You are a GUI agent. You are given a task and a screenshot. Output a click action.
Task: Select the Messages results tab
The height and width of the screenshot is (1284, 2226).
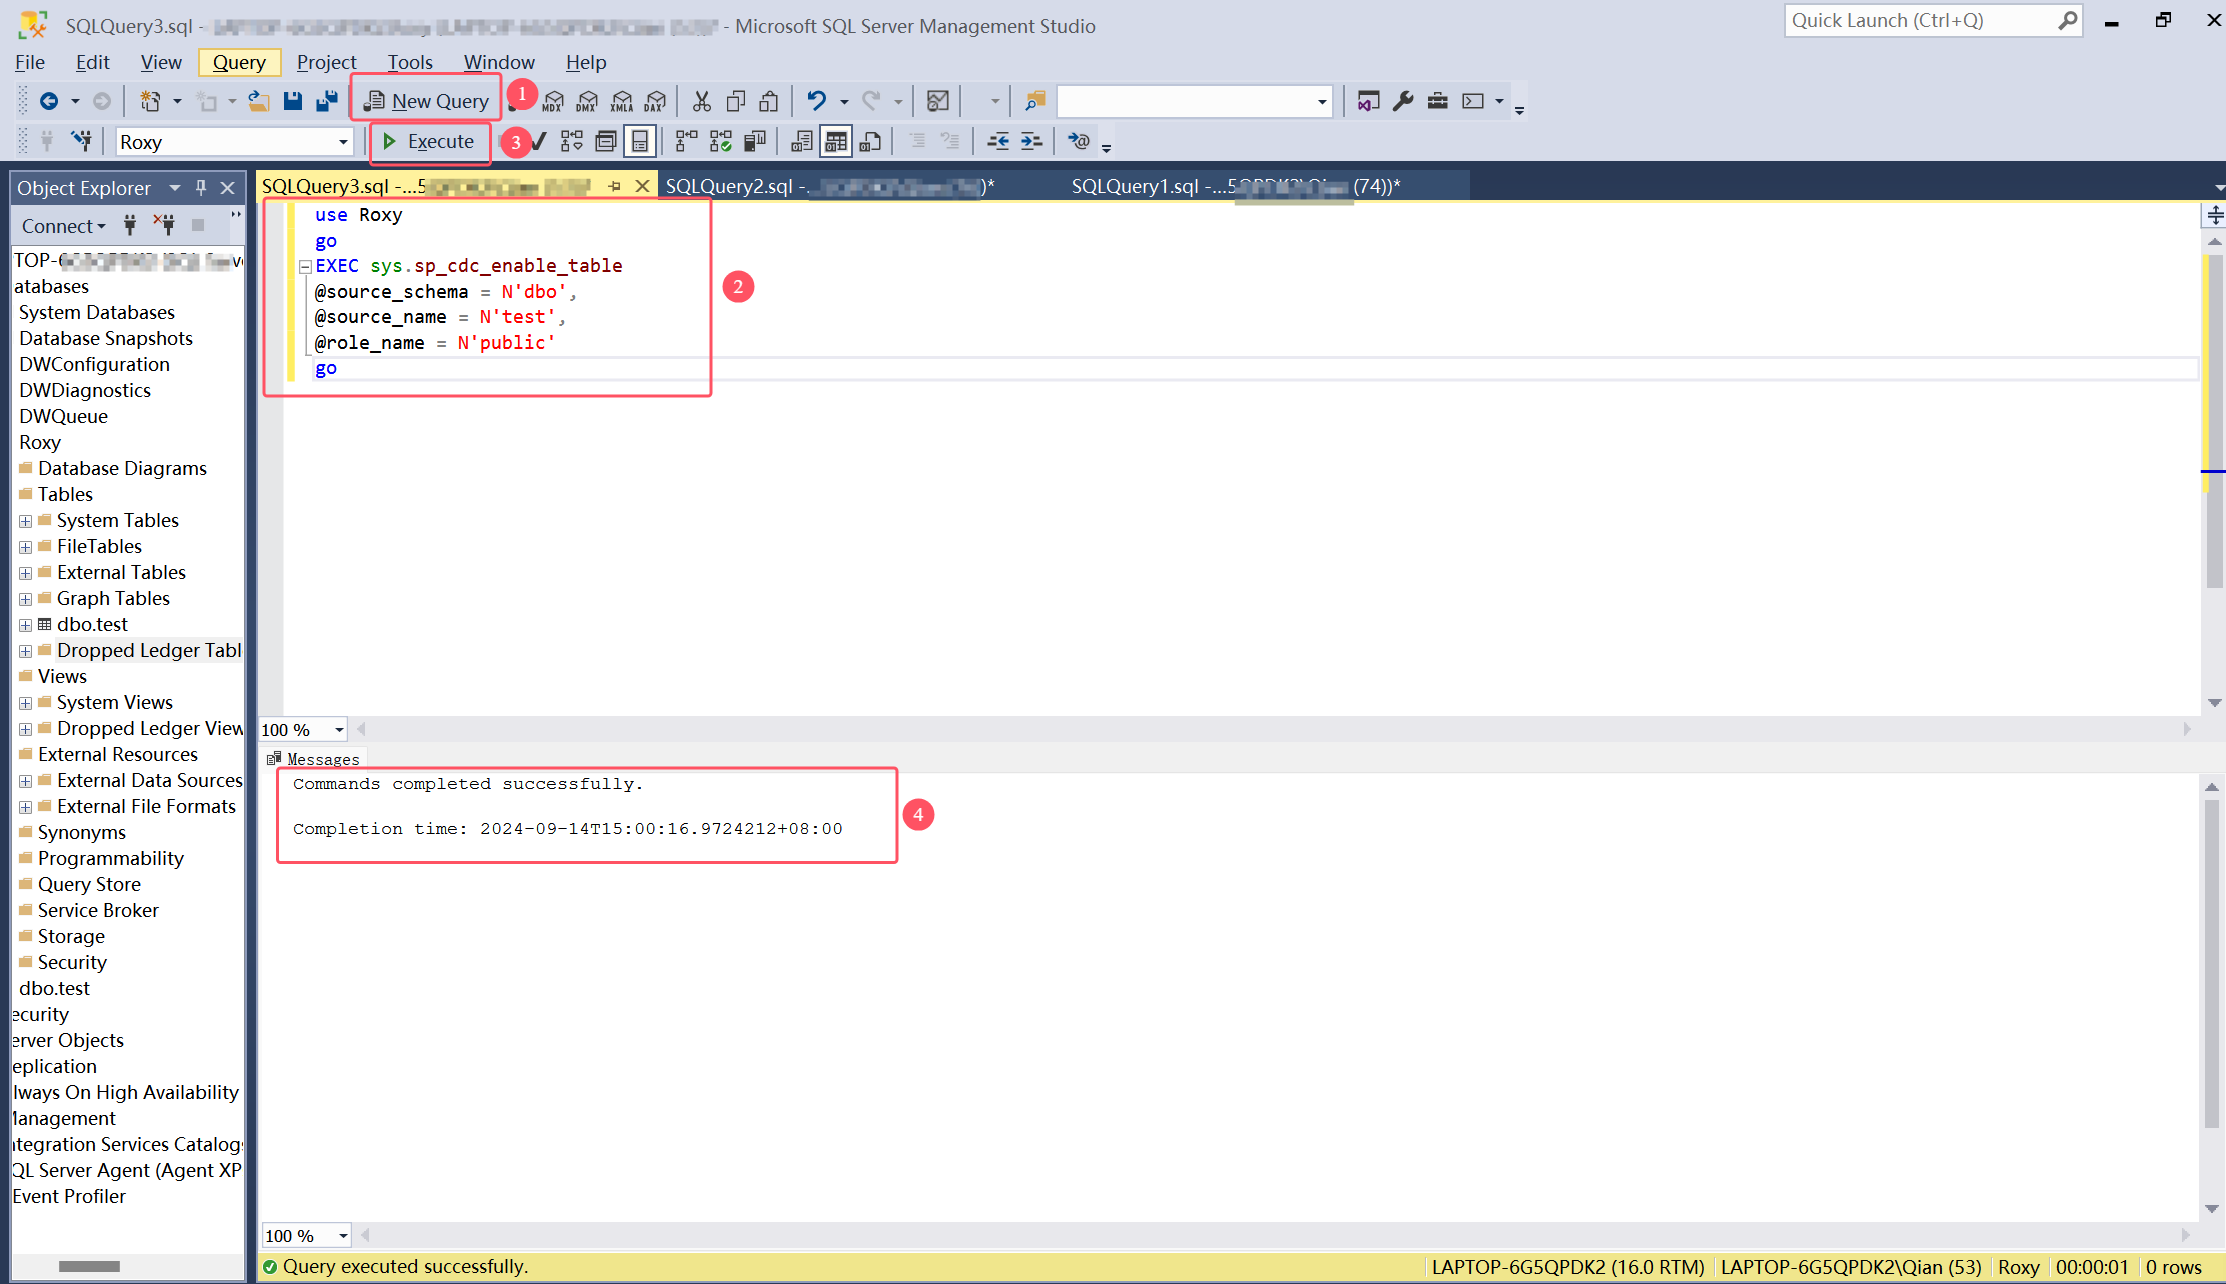click(313, 759)
